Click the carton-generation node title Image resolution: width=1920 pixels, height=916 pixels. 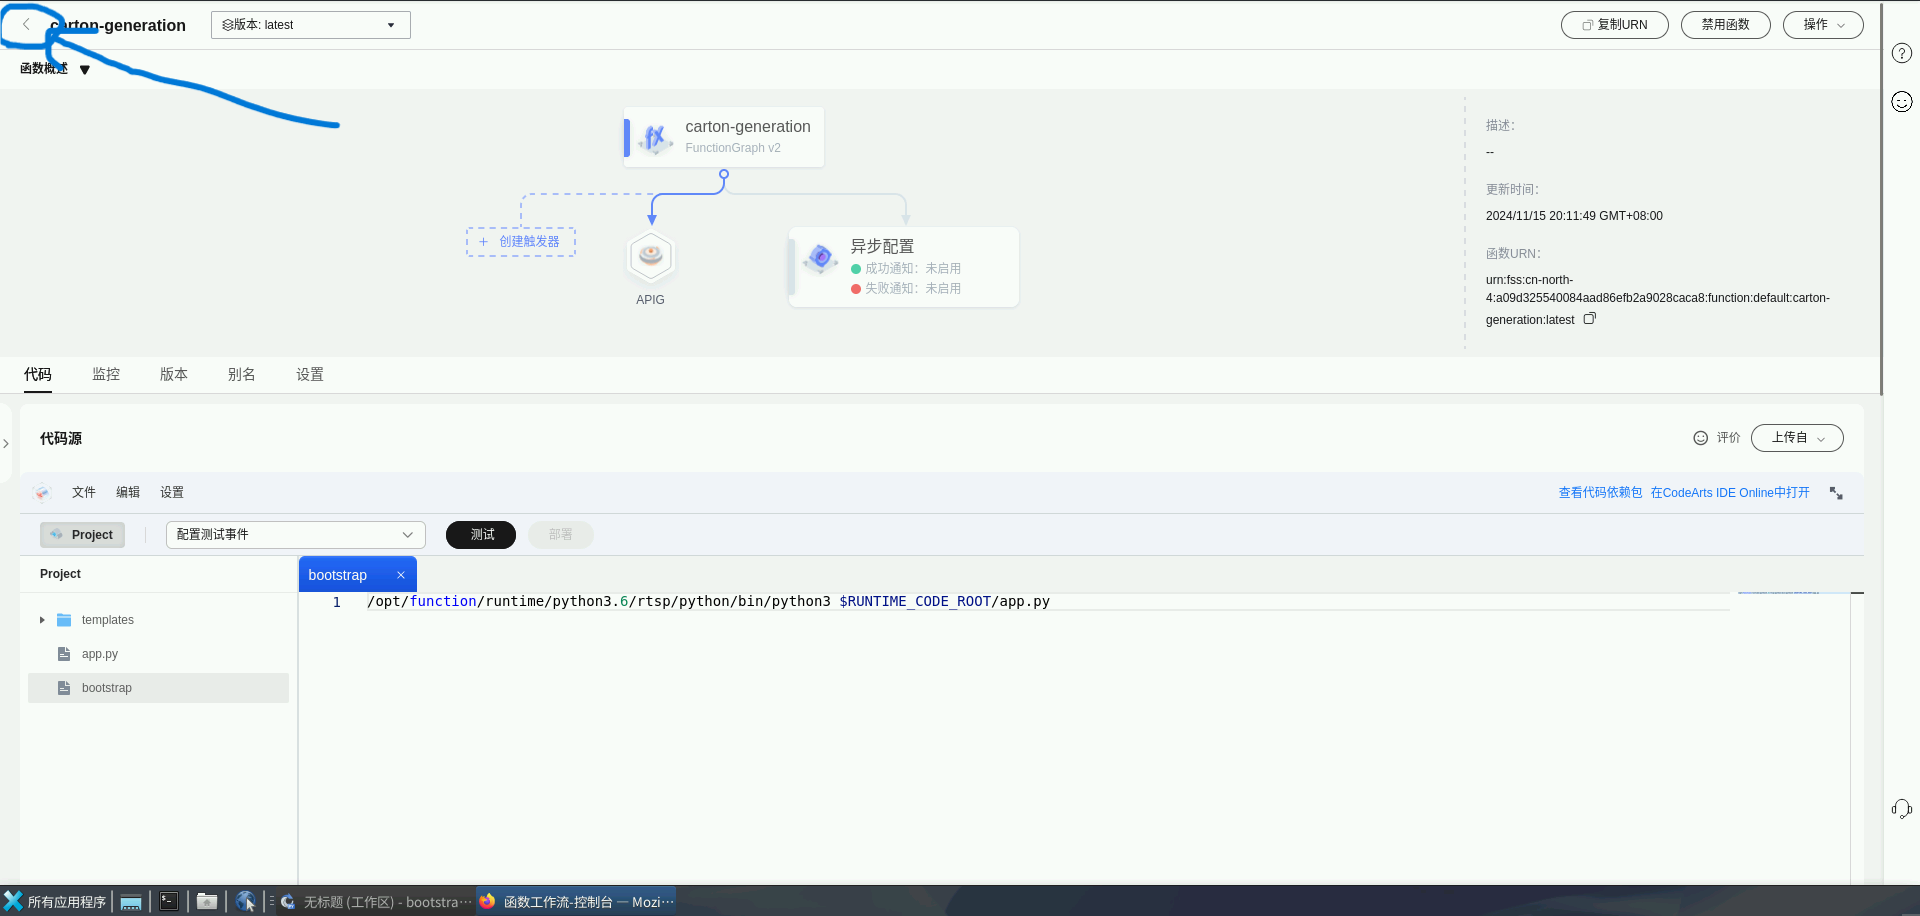point(748,127)
